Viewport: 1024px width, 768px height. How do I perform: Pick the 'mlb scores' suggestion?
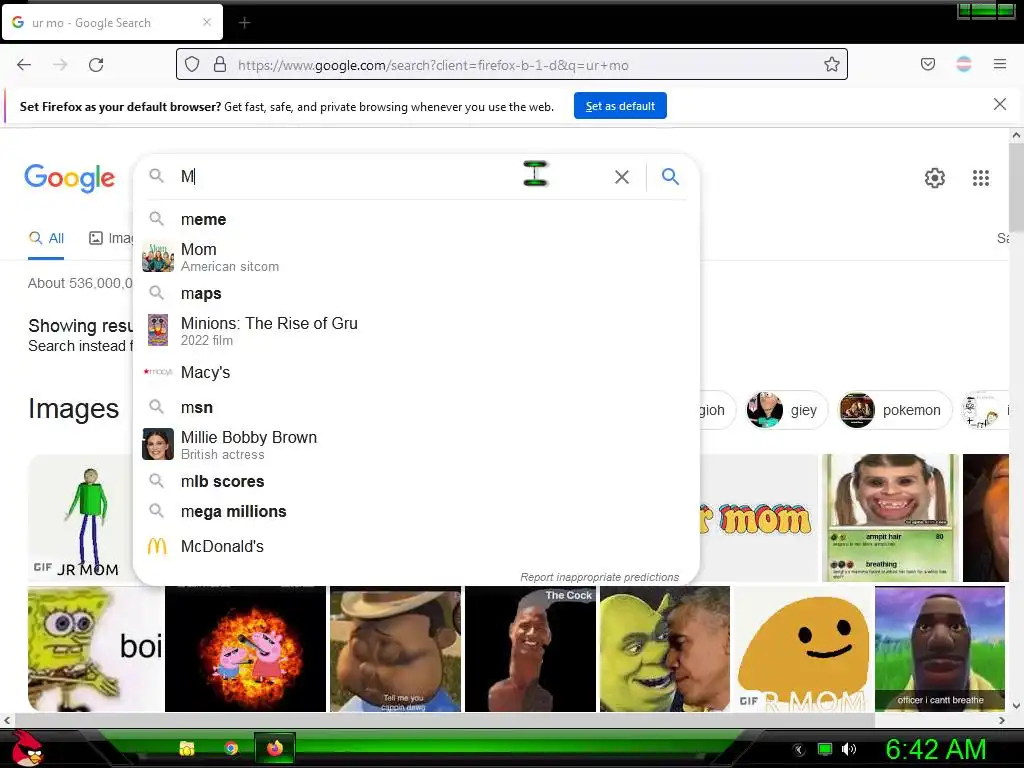tap(416, 481)
